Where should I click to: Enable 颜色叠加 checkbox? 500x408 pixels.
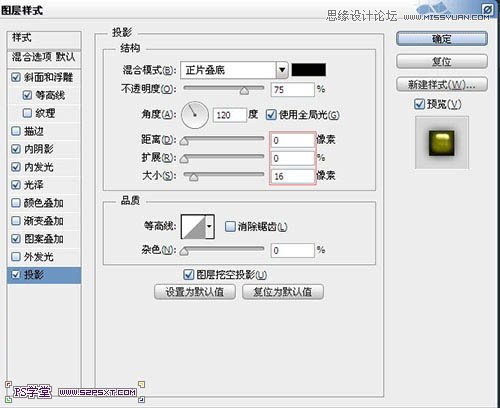click(x=16, y=203)
